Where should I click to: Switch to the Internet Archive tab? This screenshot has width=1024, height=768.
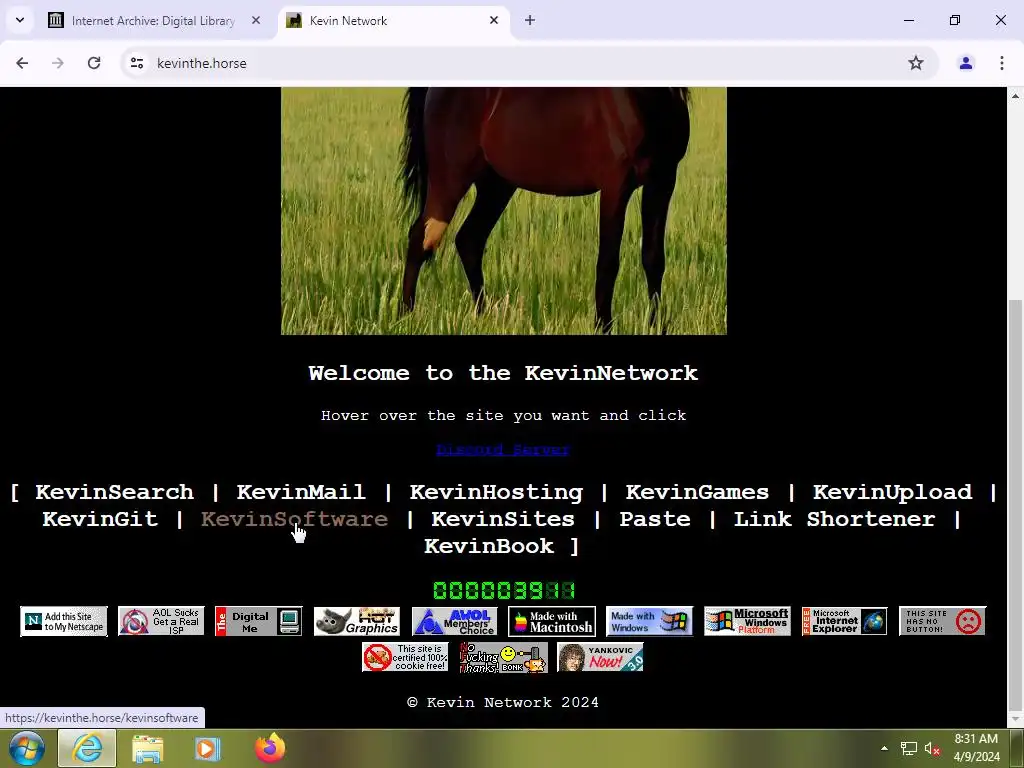point(153,20)
